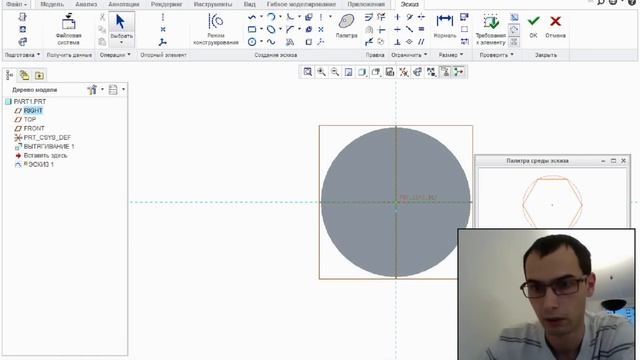Select the Arc sketch tool
Viewport: 640px width, 360px height.
pyautogui.click(x=271, y=17)
